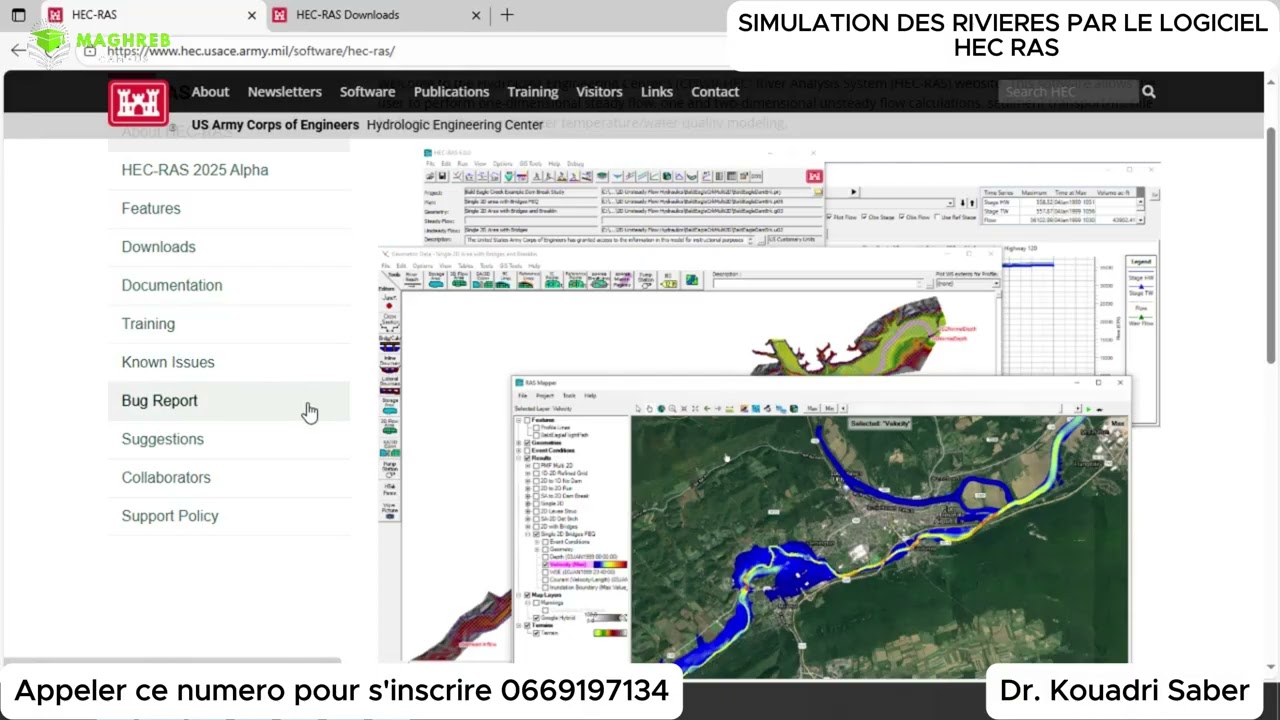
Task: Open the browser tab actions icon
Action: [x=18, y=15]
